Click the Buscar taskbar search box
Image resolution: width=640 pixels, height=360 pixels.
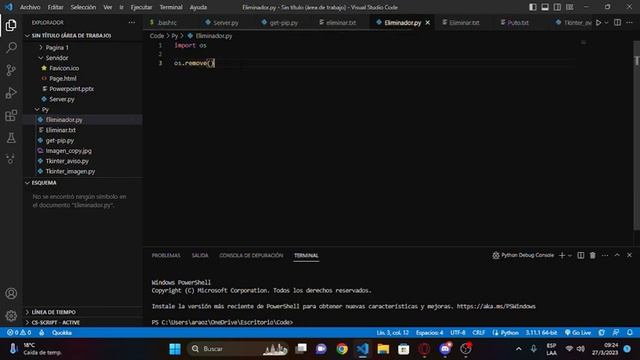238,349
